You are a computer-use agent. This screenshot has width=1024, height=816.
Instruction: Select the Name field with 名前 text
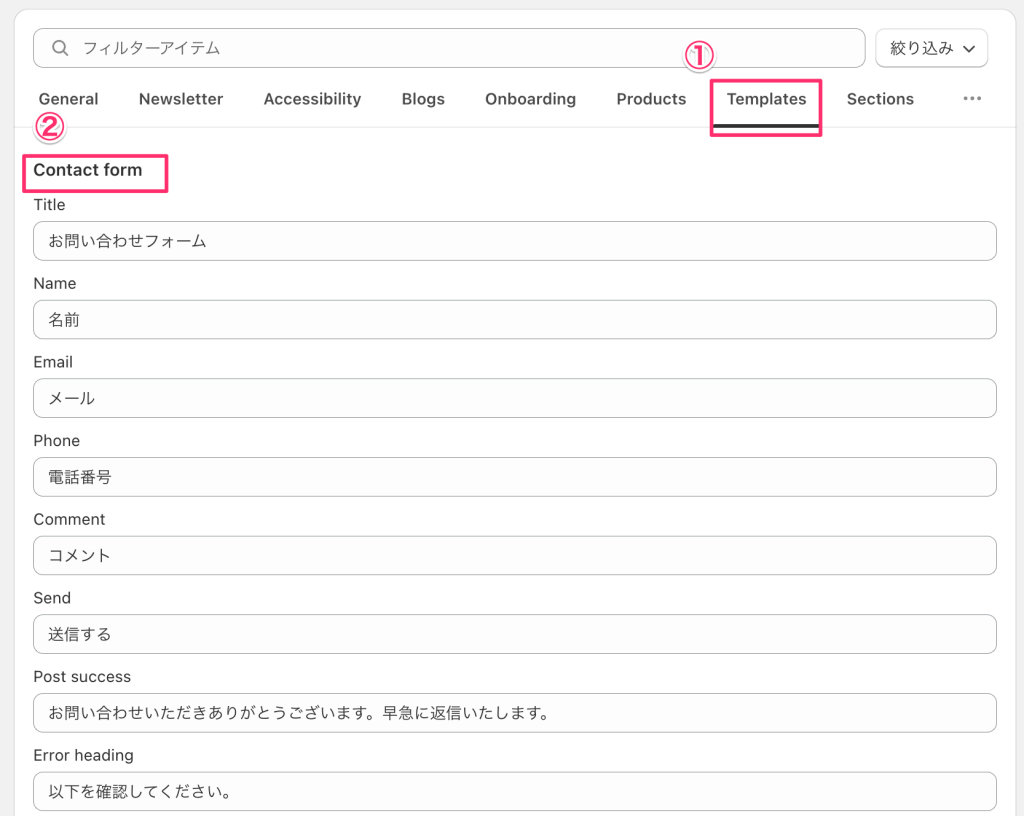pos(514,319)
